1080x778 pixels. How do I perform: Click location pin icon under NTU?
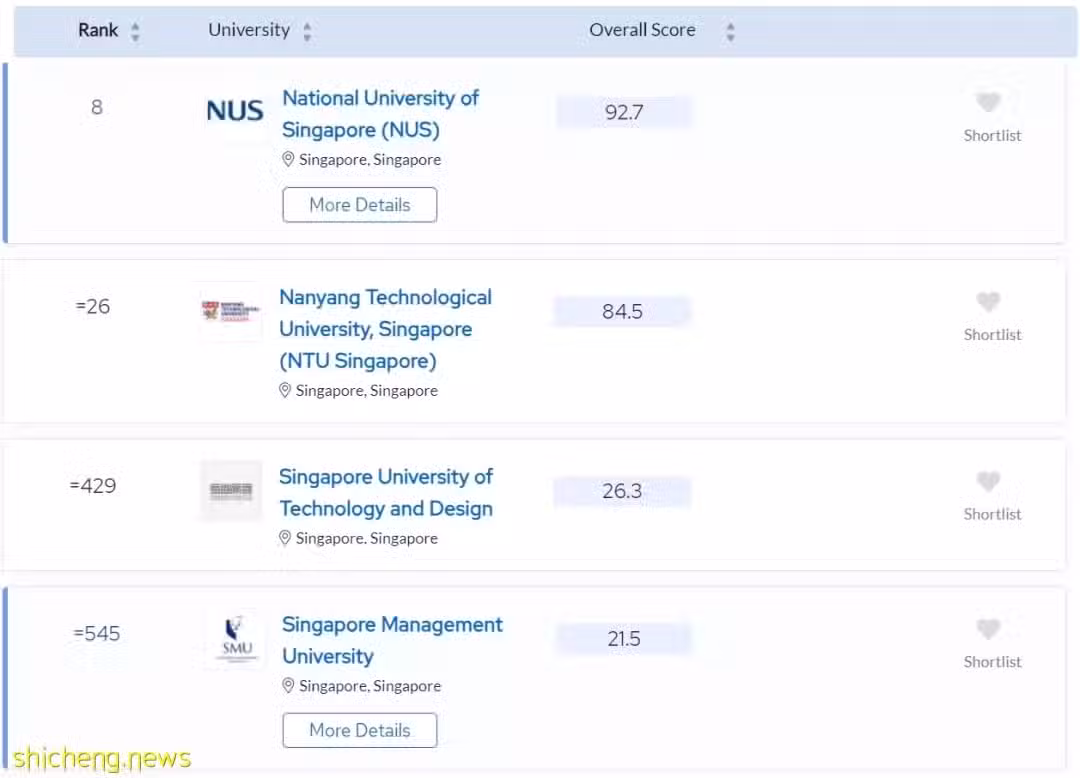click(x=284, y=390)
